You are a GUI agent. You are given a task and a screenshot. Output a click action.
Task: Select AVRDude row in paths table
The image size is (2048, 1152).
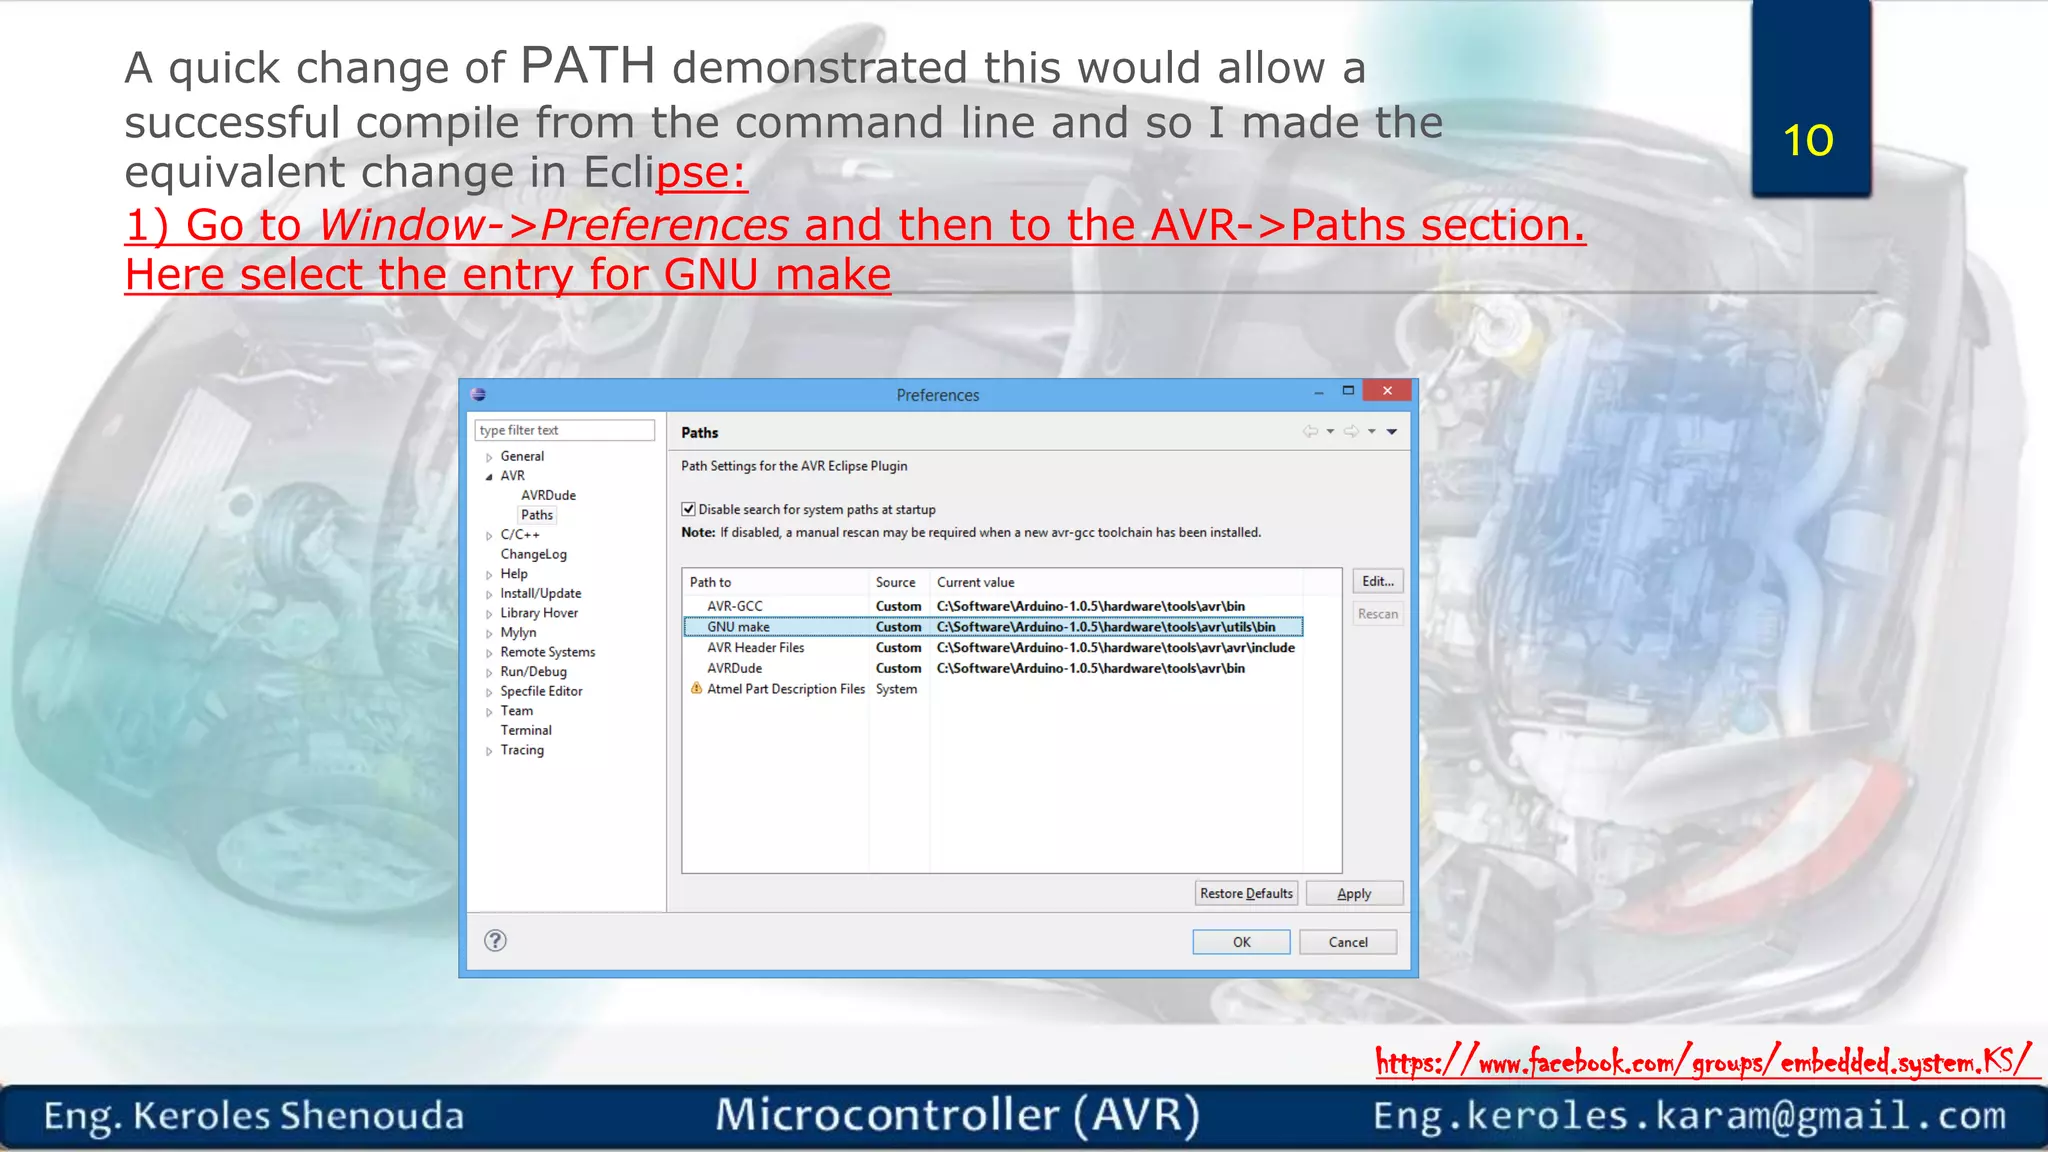click(993, 668)
